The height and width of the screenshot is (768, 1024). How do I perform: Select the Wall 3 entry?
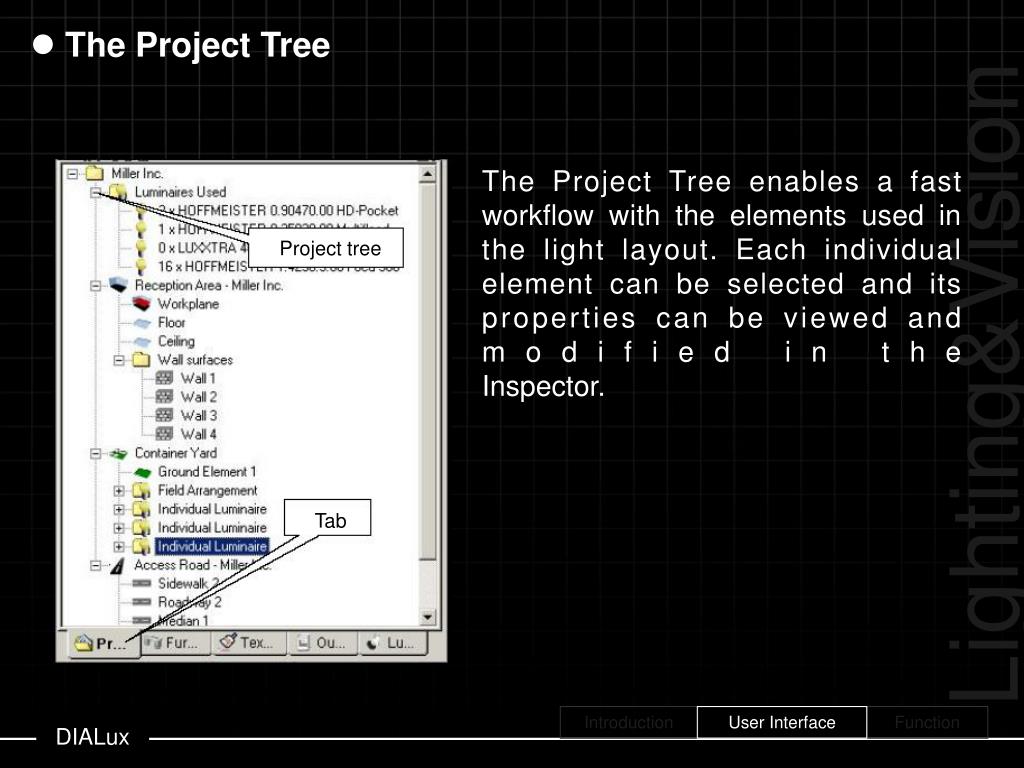(x=199, y=415)
